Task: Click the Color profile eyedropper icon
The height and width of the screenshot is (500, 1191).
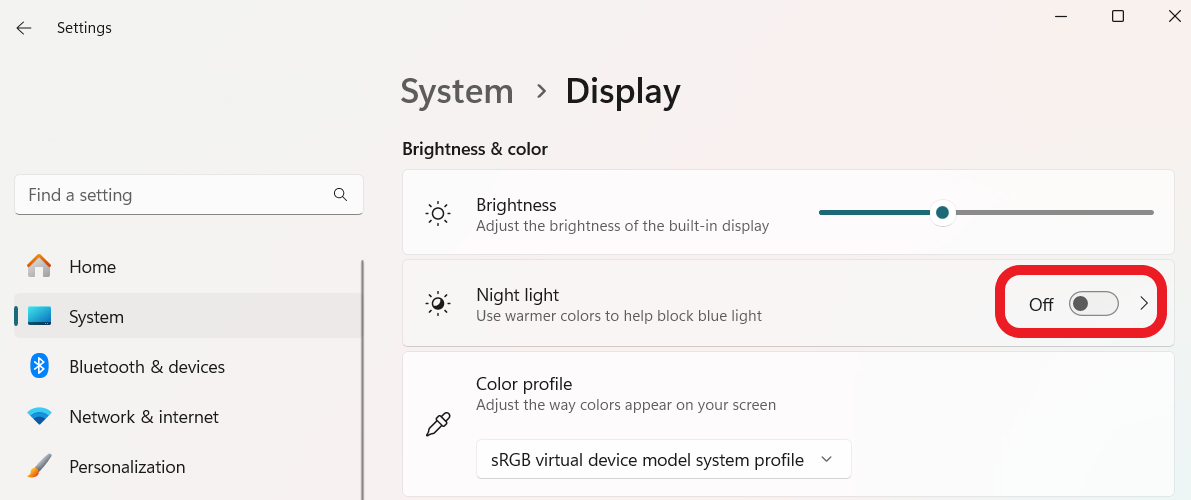Action: point(438,425)
